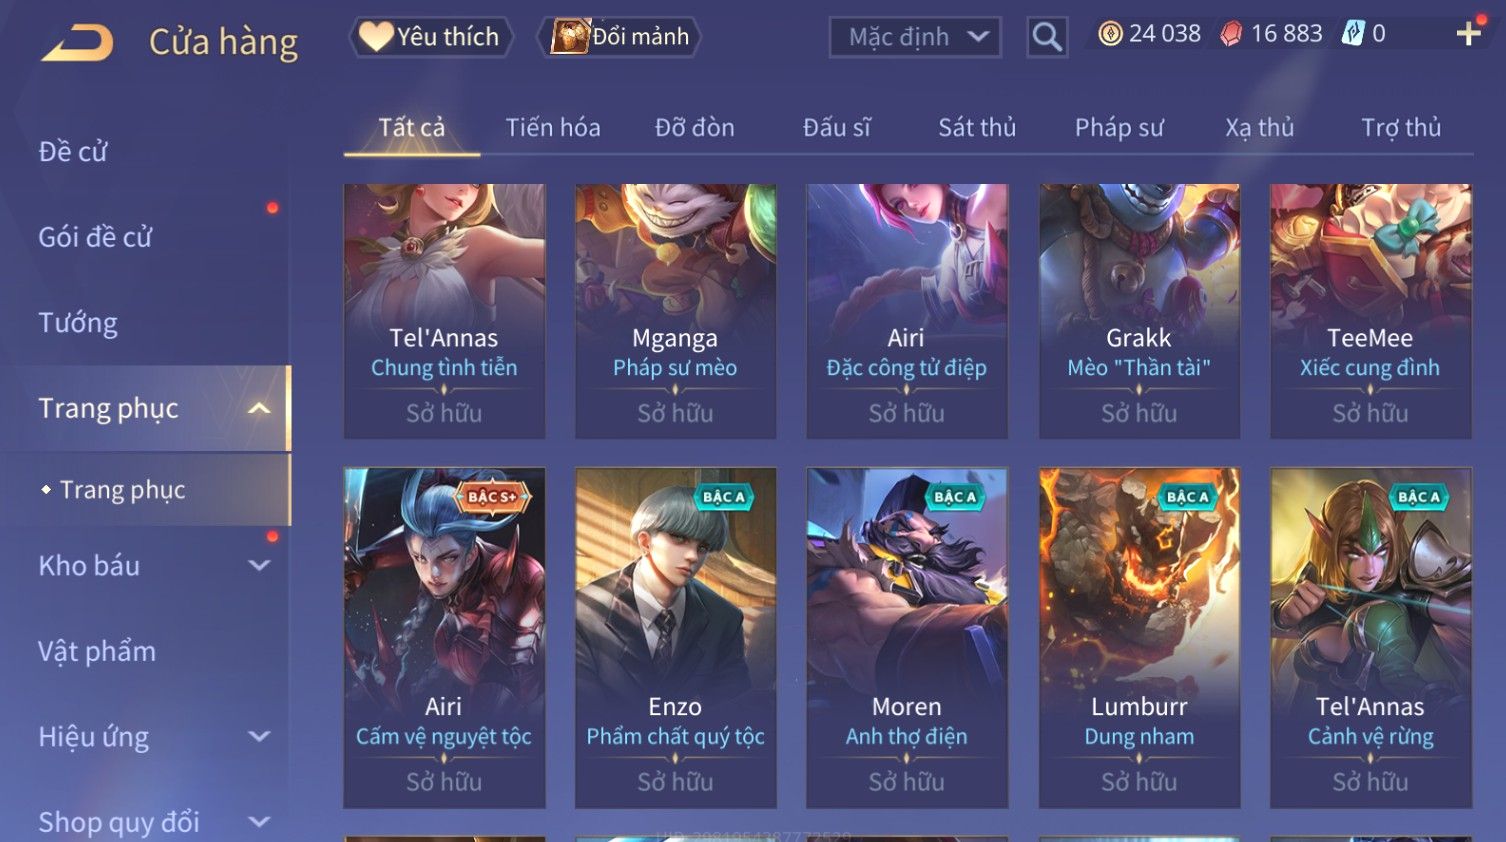The height and width of the screenshot is (842, 1506).
Task: Open Đổi mảnh fragment exchange
Action: [x=619, y=37]
